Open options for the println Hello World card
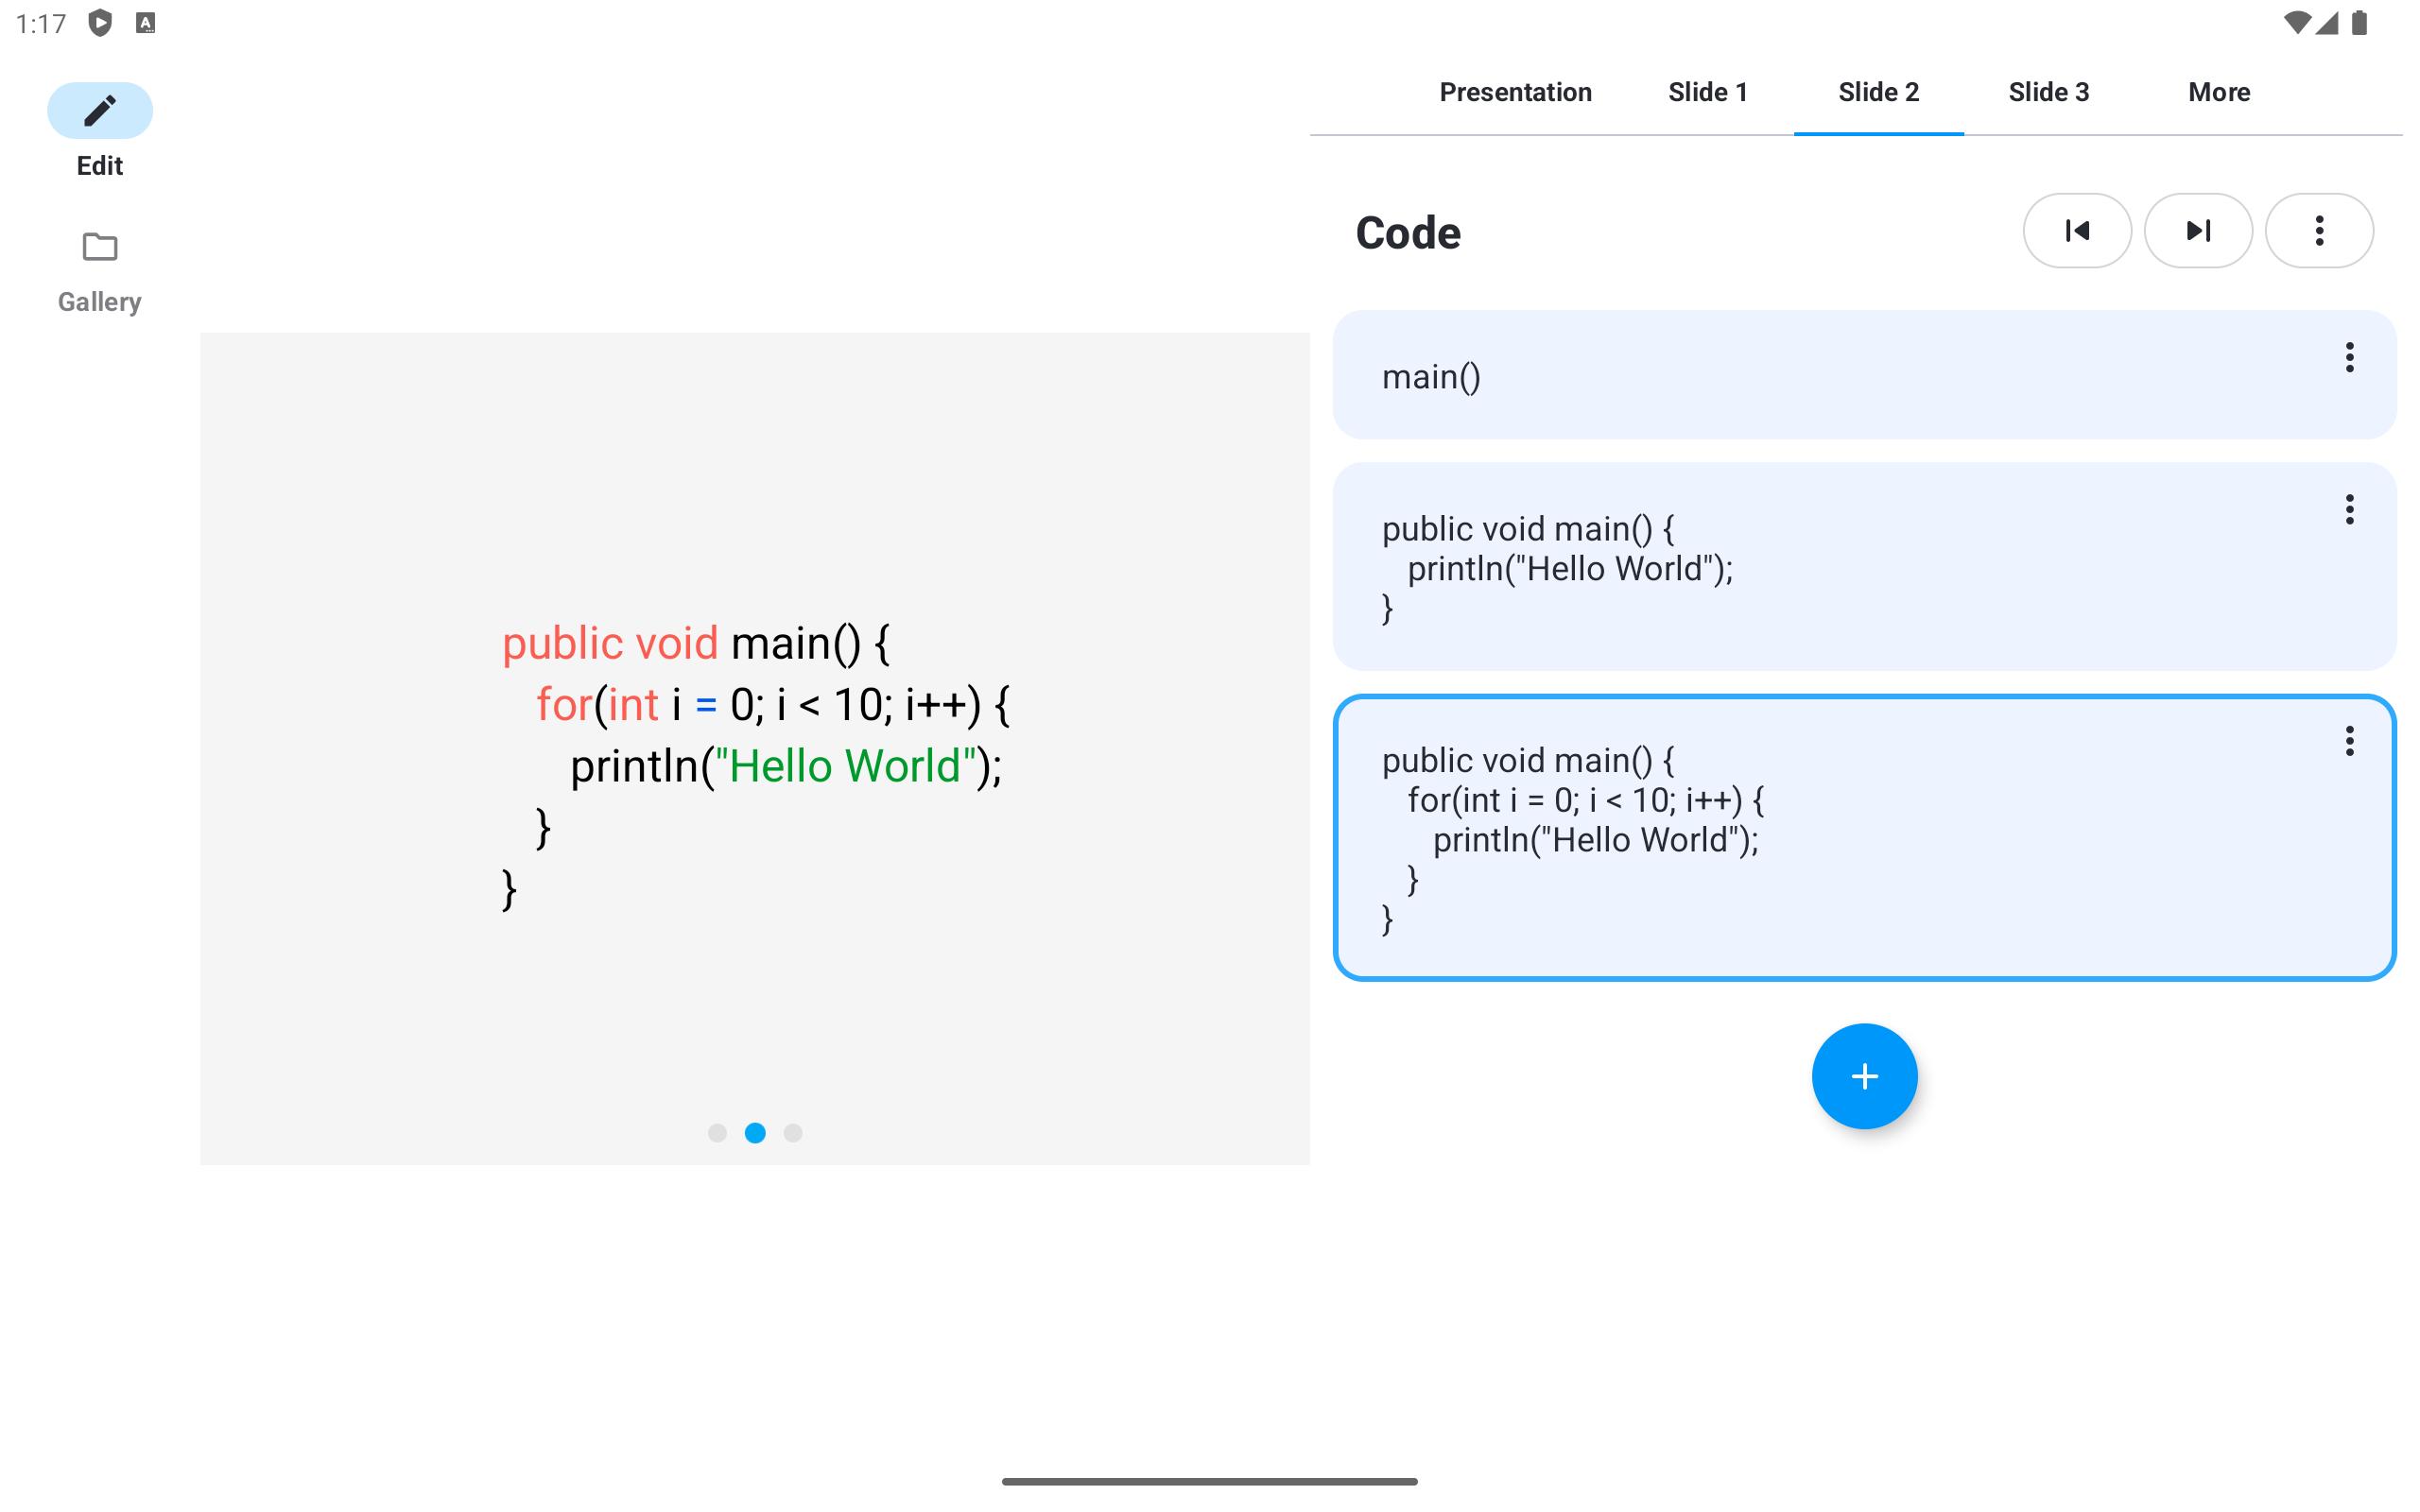2420x1512 pixels. [x=2349, y=509]
